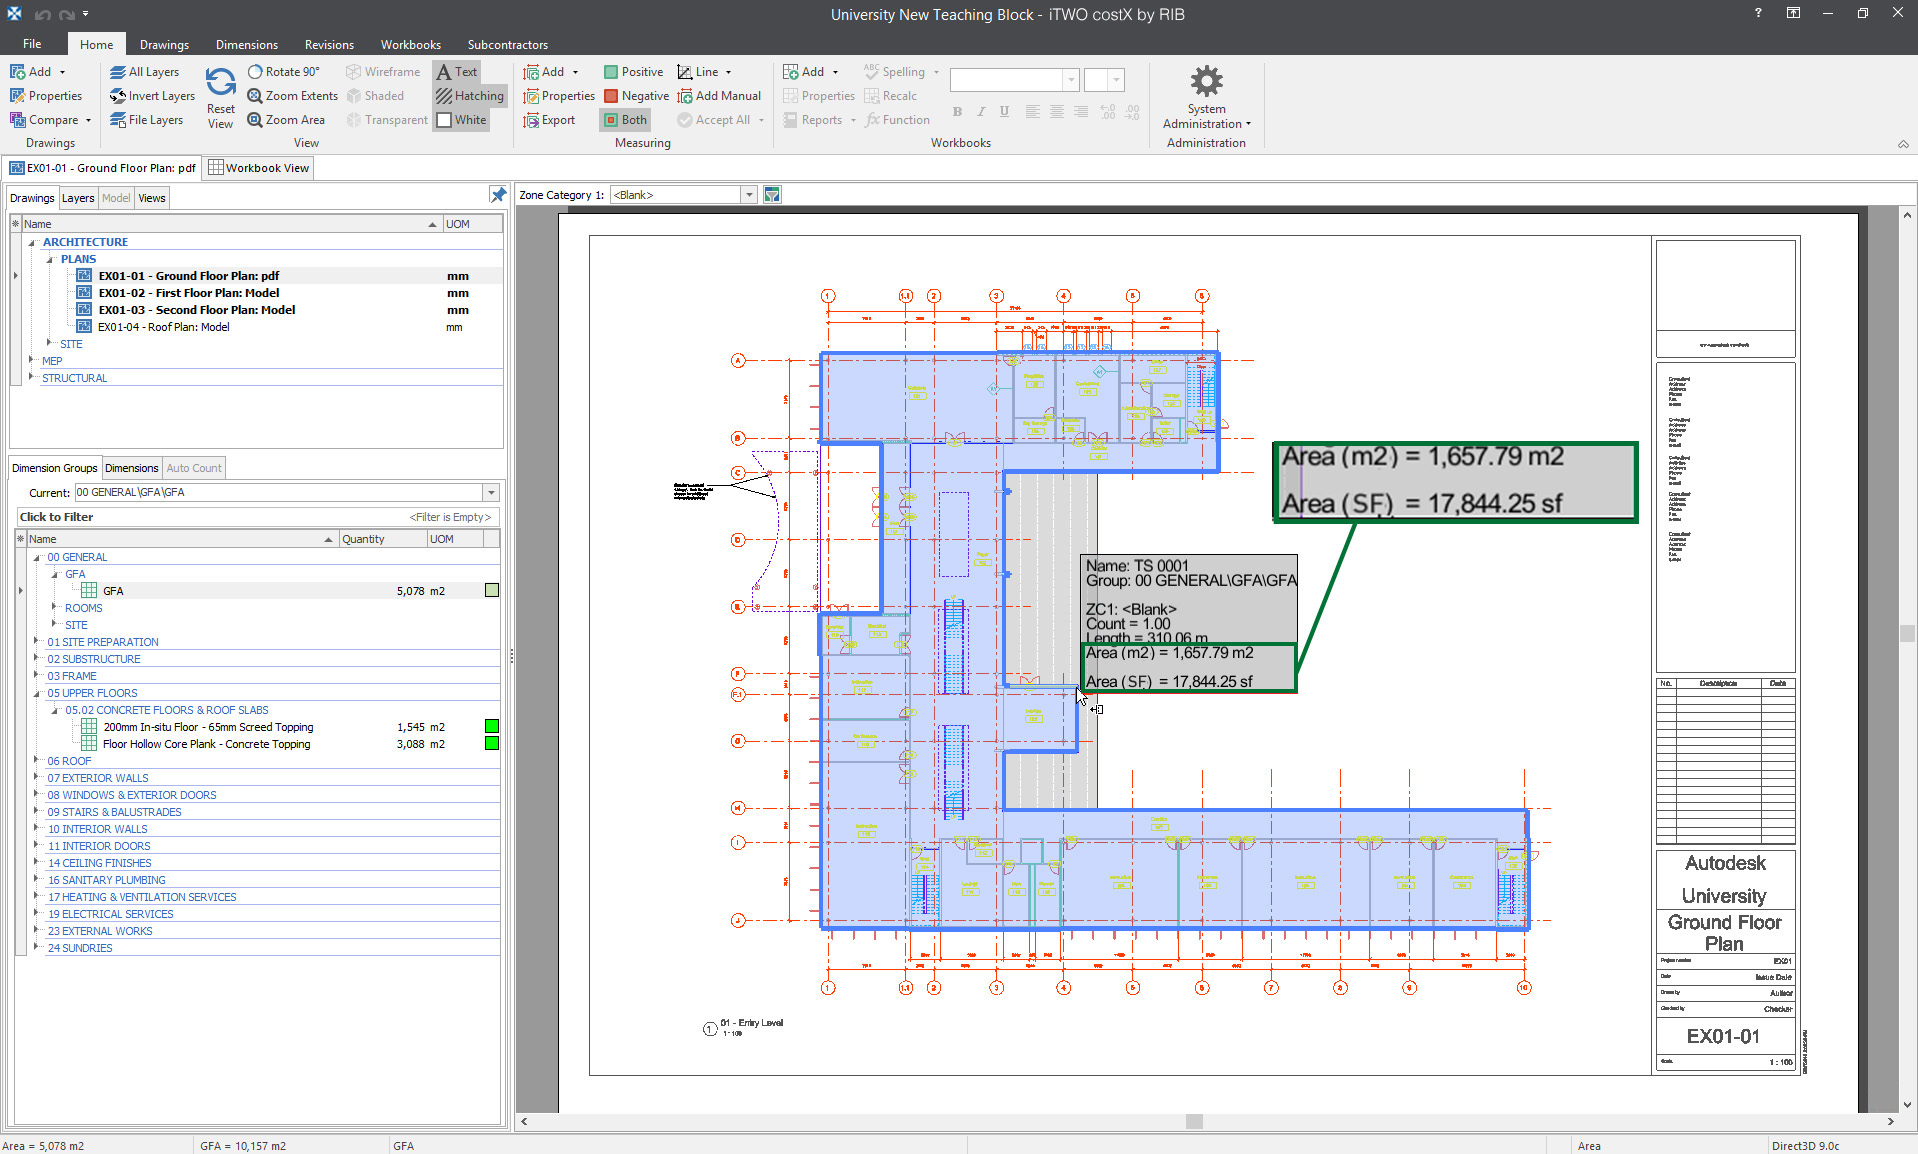
Task: Select the GFA dimension row
Action: [x=258, y=591]
